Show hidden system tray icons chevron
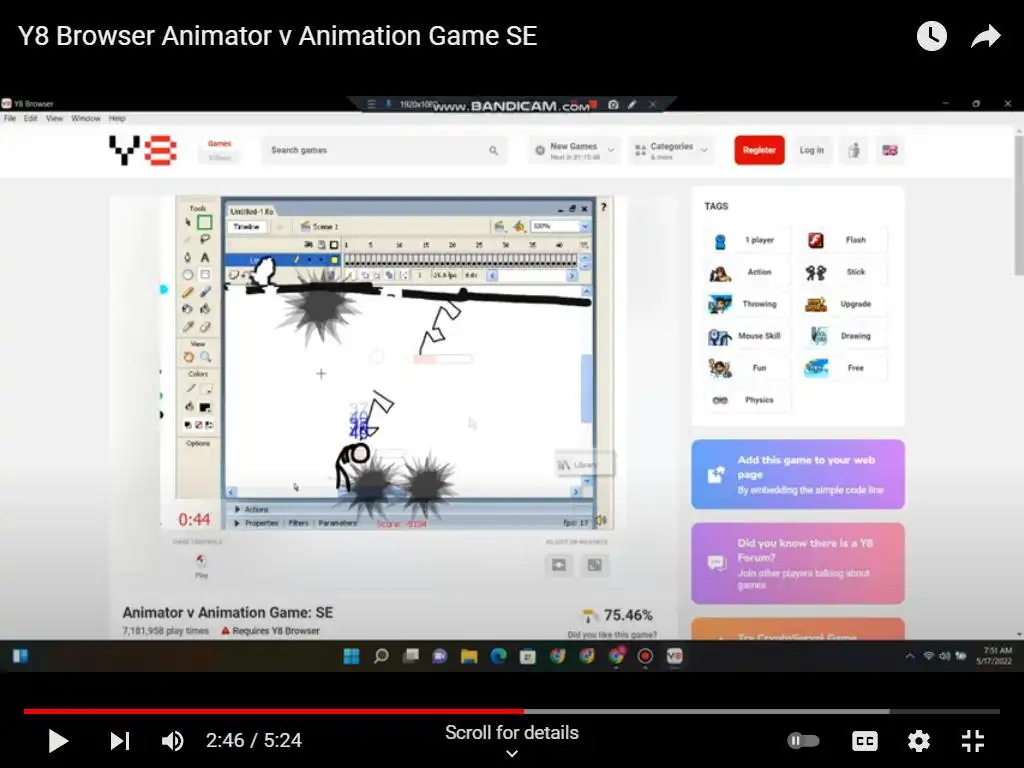 (910, 656)
